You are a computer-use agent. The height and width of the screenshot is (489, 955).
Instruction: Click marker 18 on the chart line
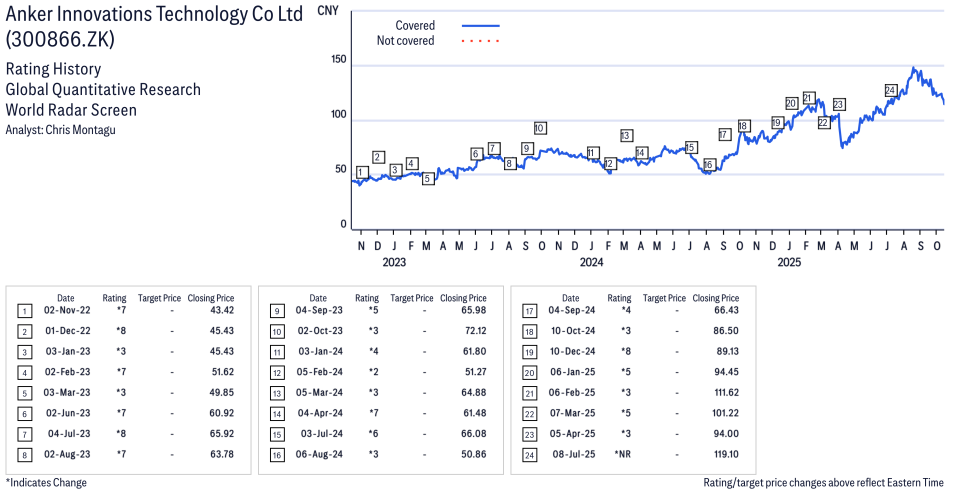(743, 126)
